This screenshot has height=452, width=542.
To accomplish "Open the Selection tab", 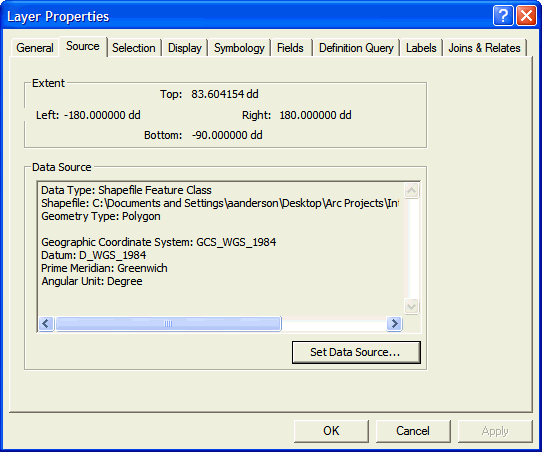I will click(x=134, y=48).
